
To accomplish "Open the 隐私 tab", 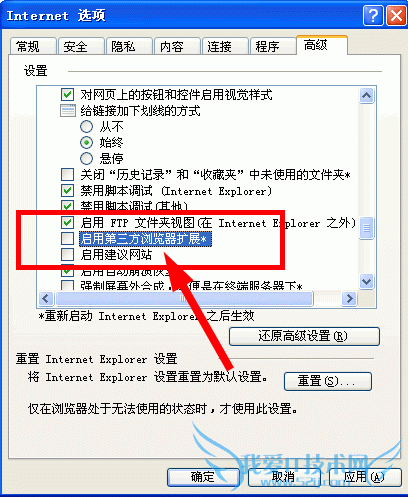I will [129, 46].
